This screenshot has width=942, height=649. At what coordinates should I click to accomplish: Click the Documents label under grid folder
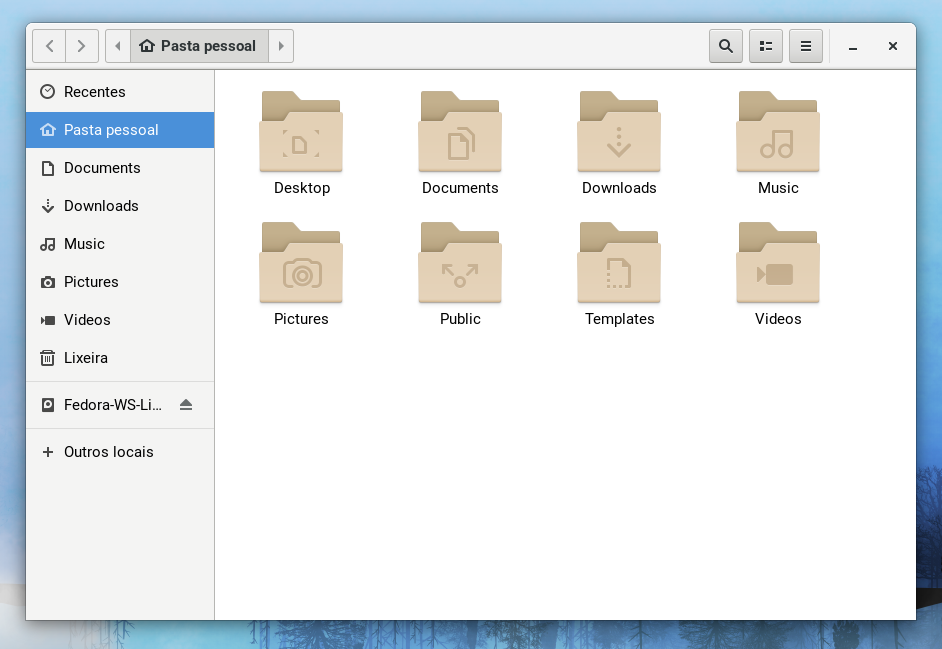pos(460,188)
